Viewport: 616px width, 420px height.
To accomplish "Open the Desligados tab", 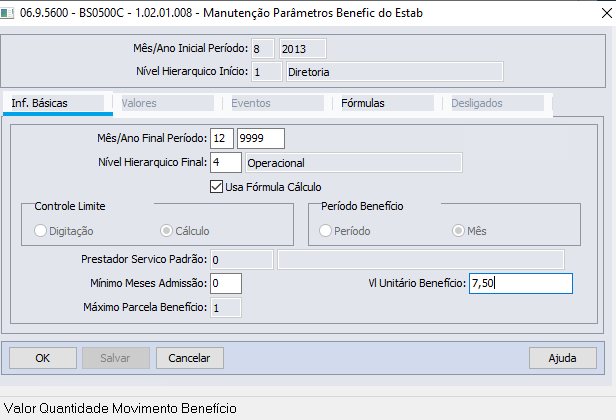I will coord(497,103).
